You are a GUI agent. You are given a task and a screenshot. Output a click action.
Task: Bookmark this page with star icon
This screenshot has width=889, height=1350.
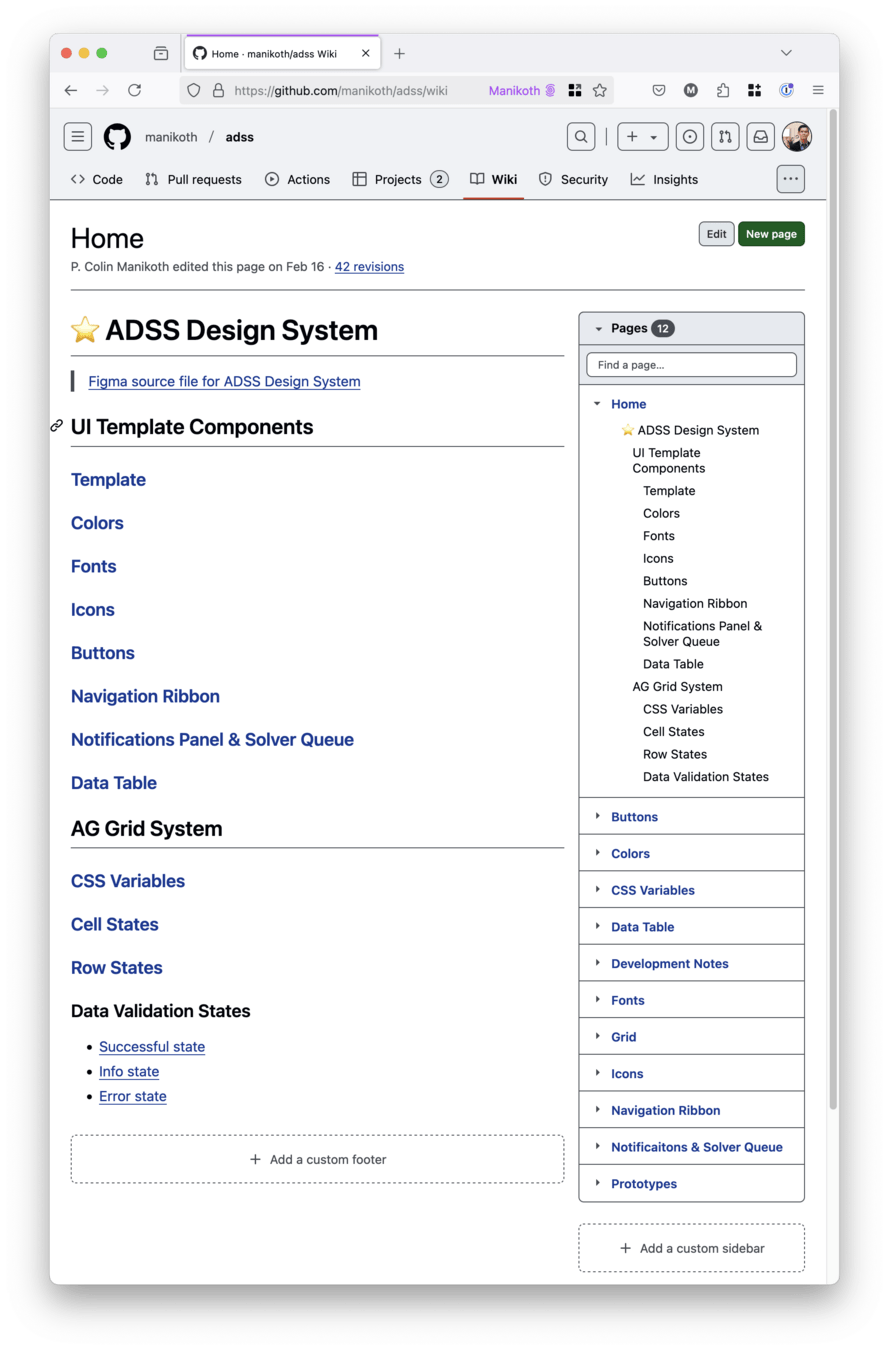[600, 90]
